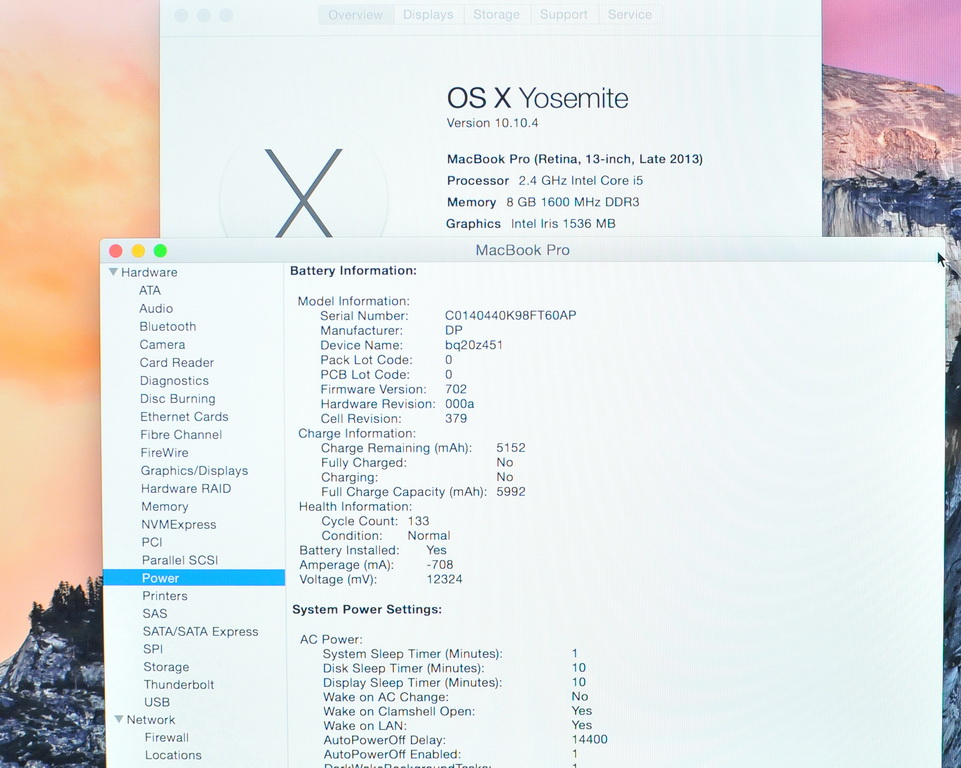The height and width of the screenshot is (768, 961).
Task: Click Voltage value 12324
Action: pyautogui.click(x=444, y=579)
